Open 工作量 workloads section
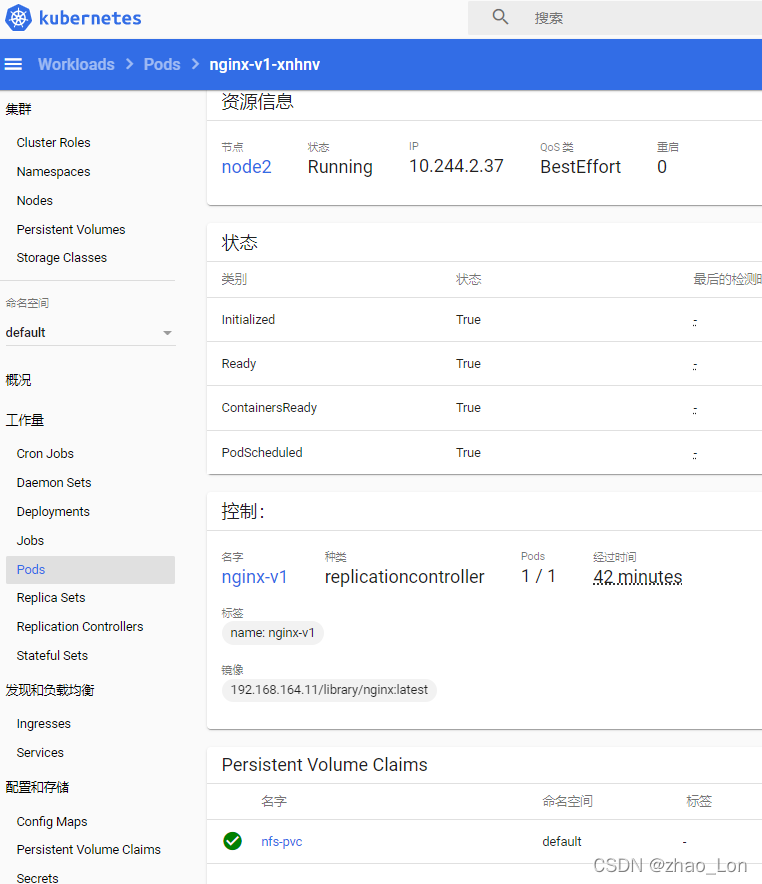 click(x=24, y=420)
